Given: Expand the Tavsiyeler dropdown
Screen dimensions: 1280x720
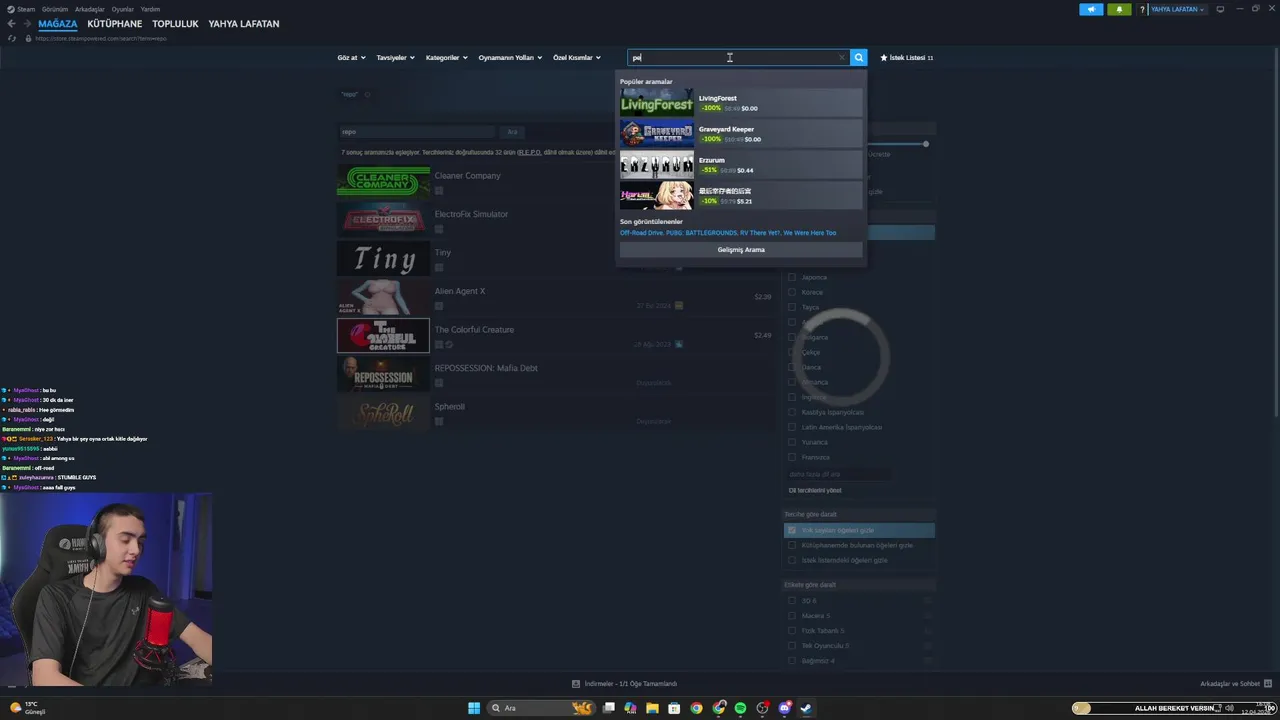Looking at the screenshot, I should point(395,58).
